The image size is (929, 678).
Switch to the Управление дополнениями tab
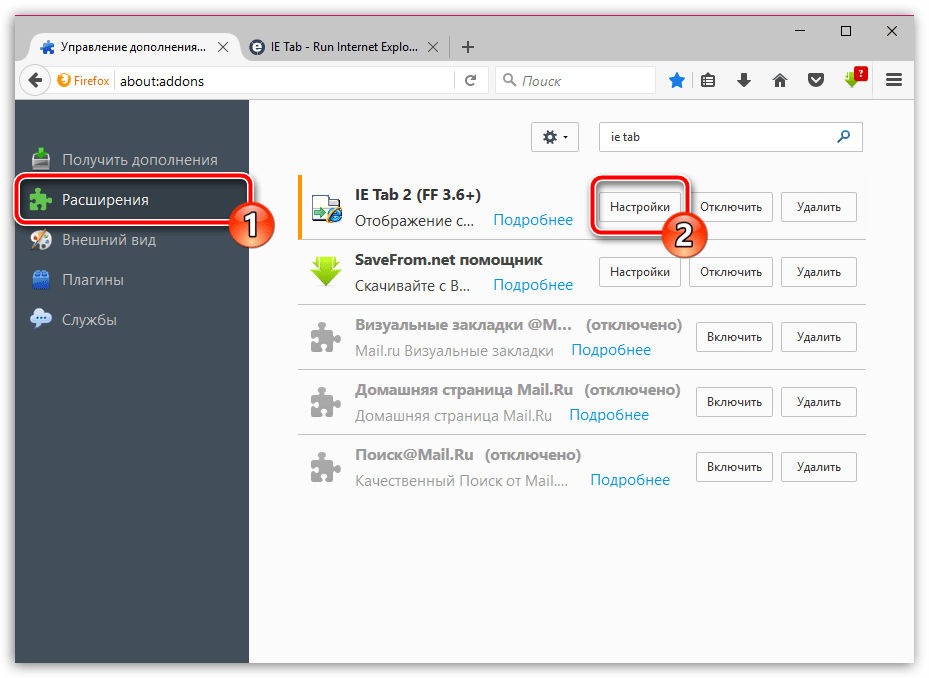tap(133, 47)
